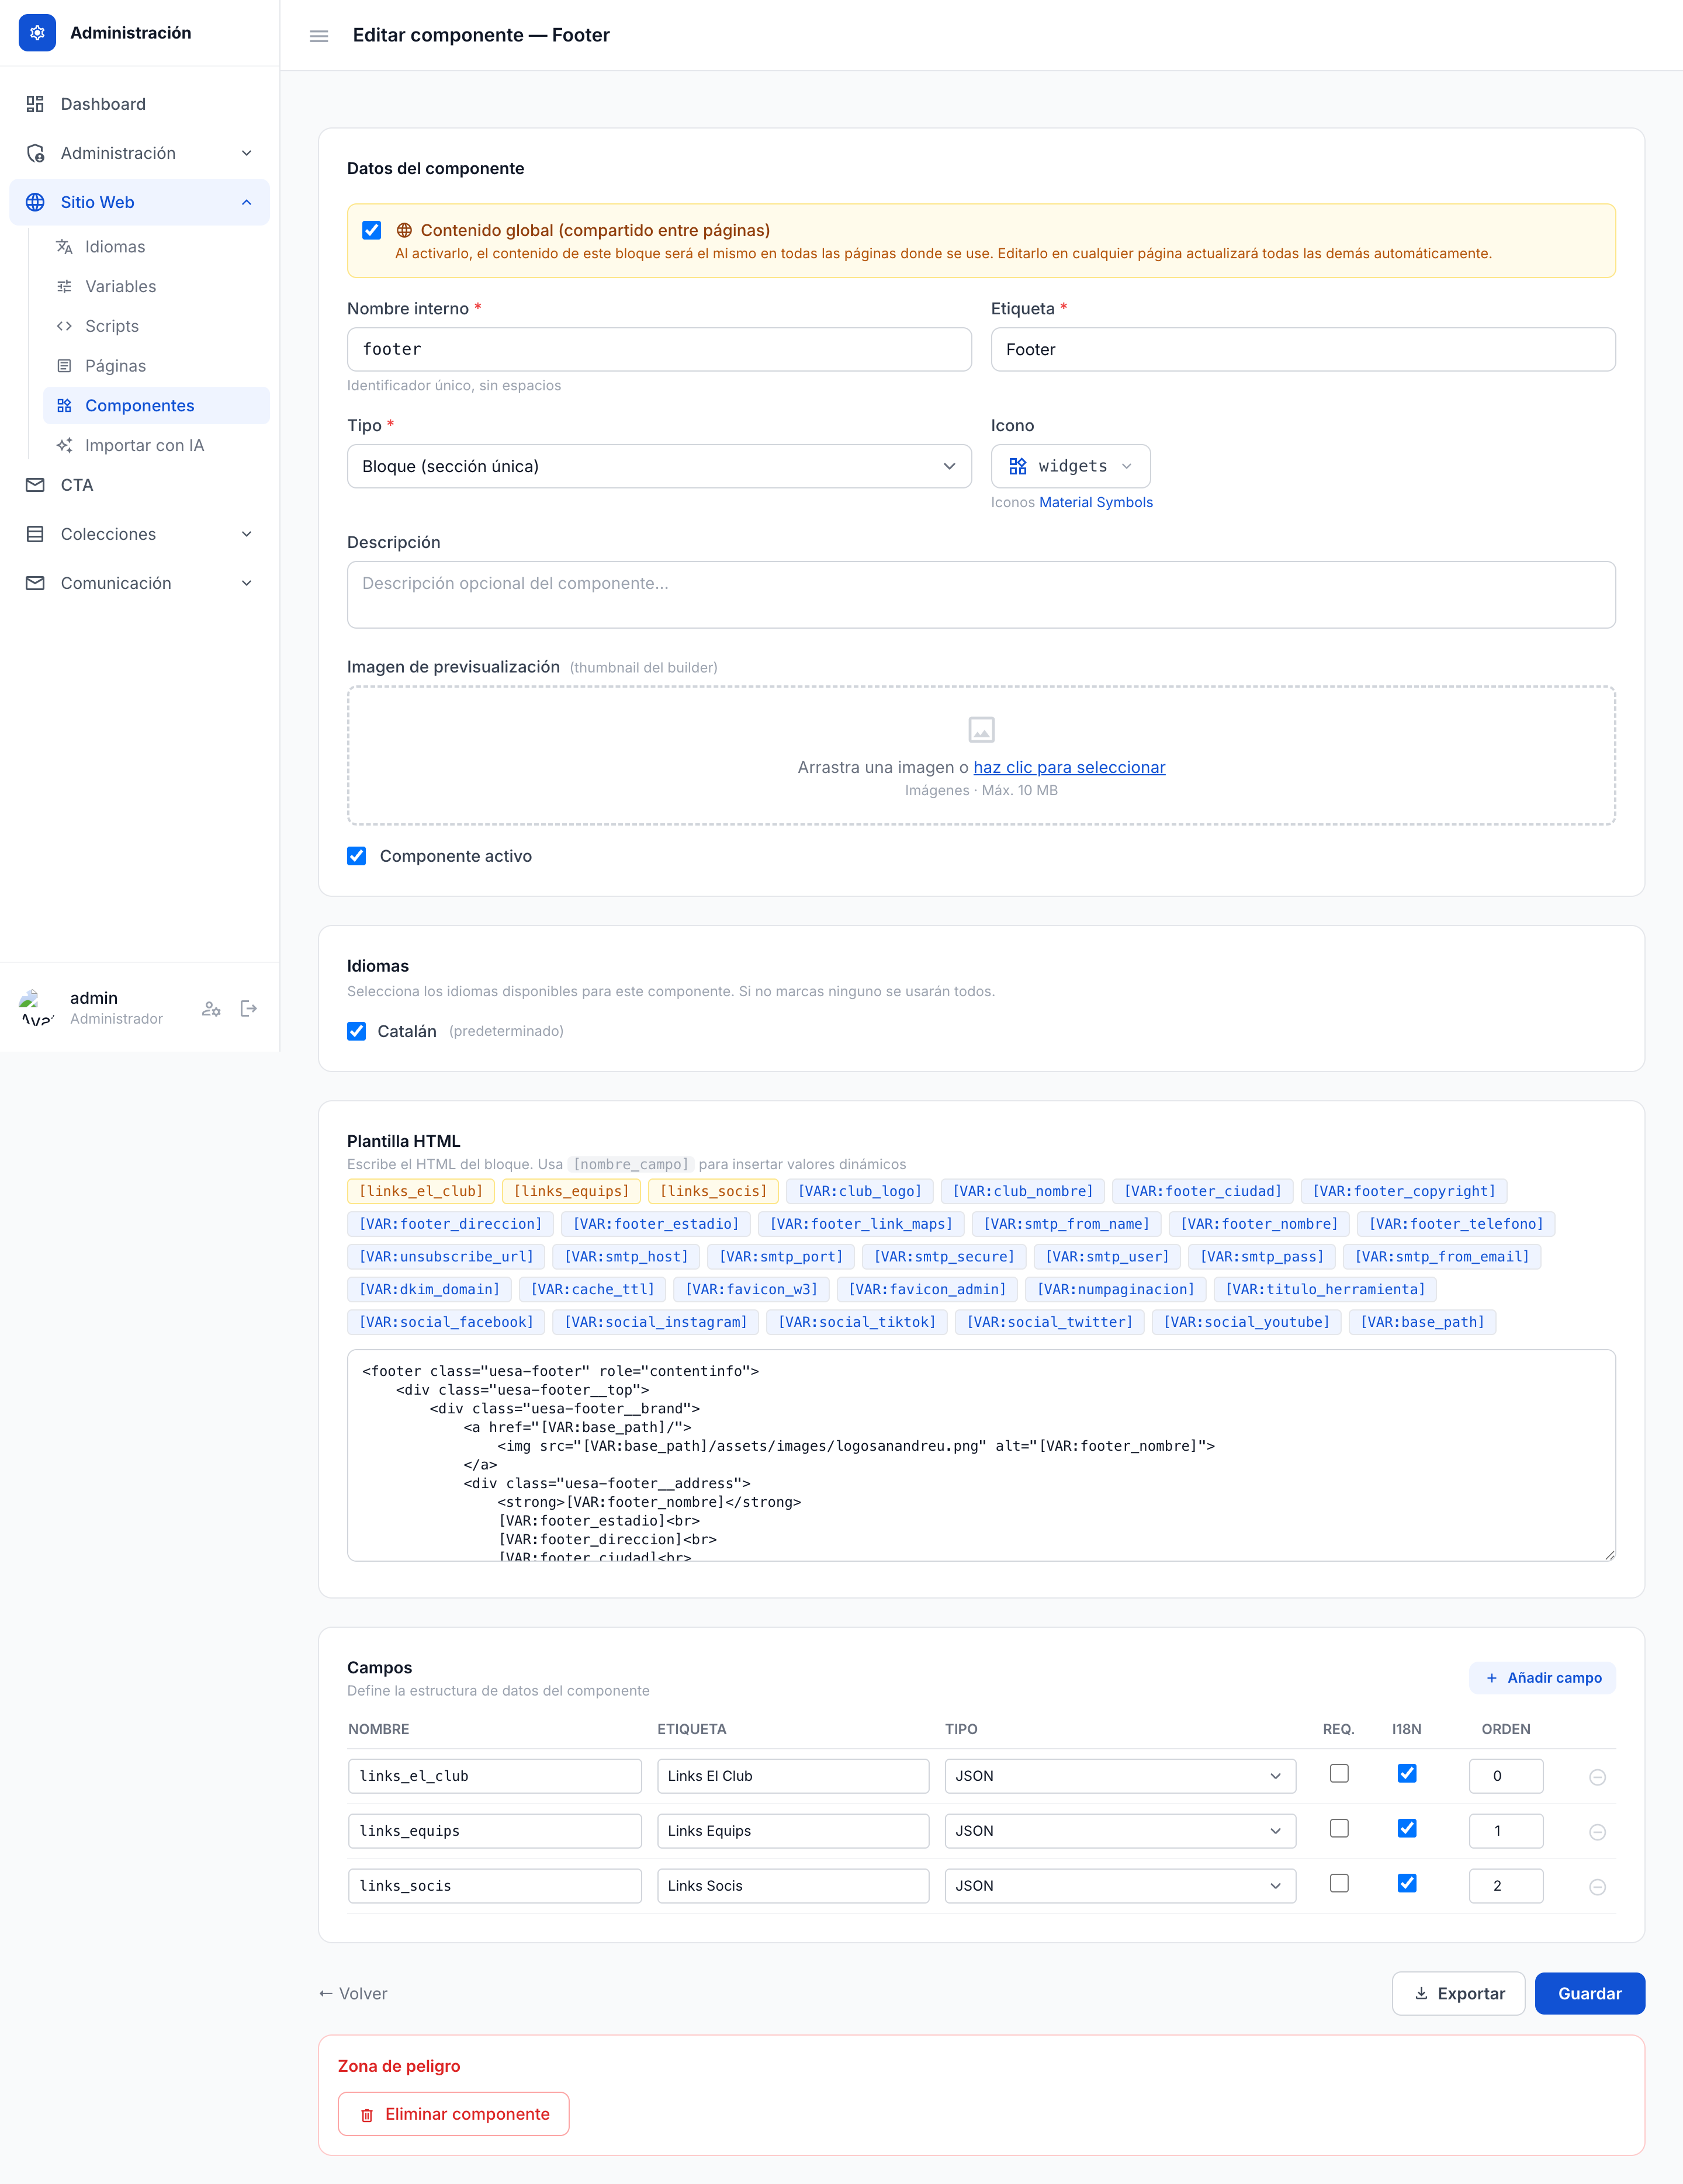Toggle I18N for links_equips row
The image size is (1683, 2184).
(1407, 1829)
